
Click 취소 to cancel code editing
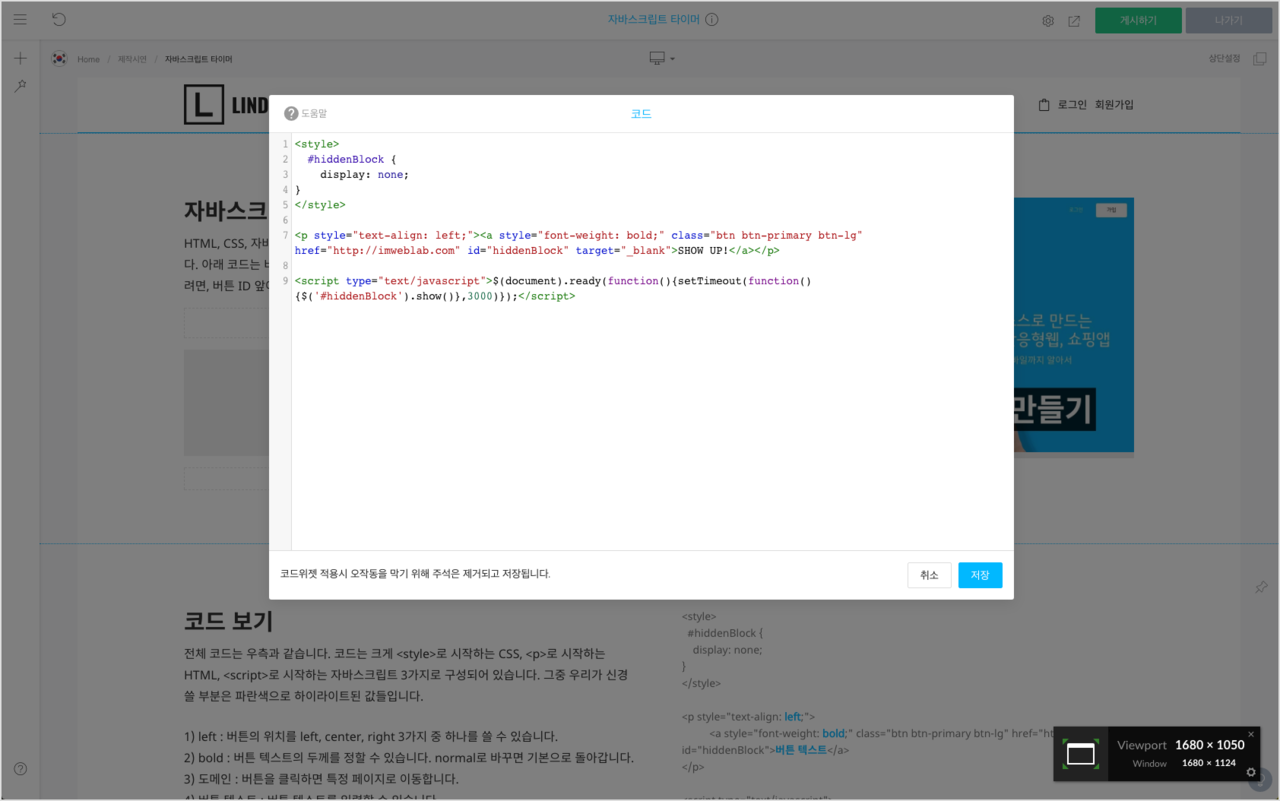(x=930, y=575)
